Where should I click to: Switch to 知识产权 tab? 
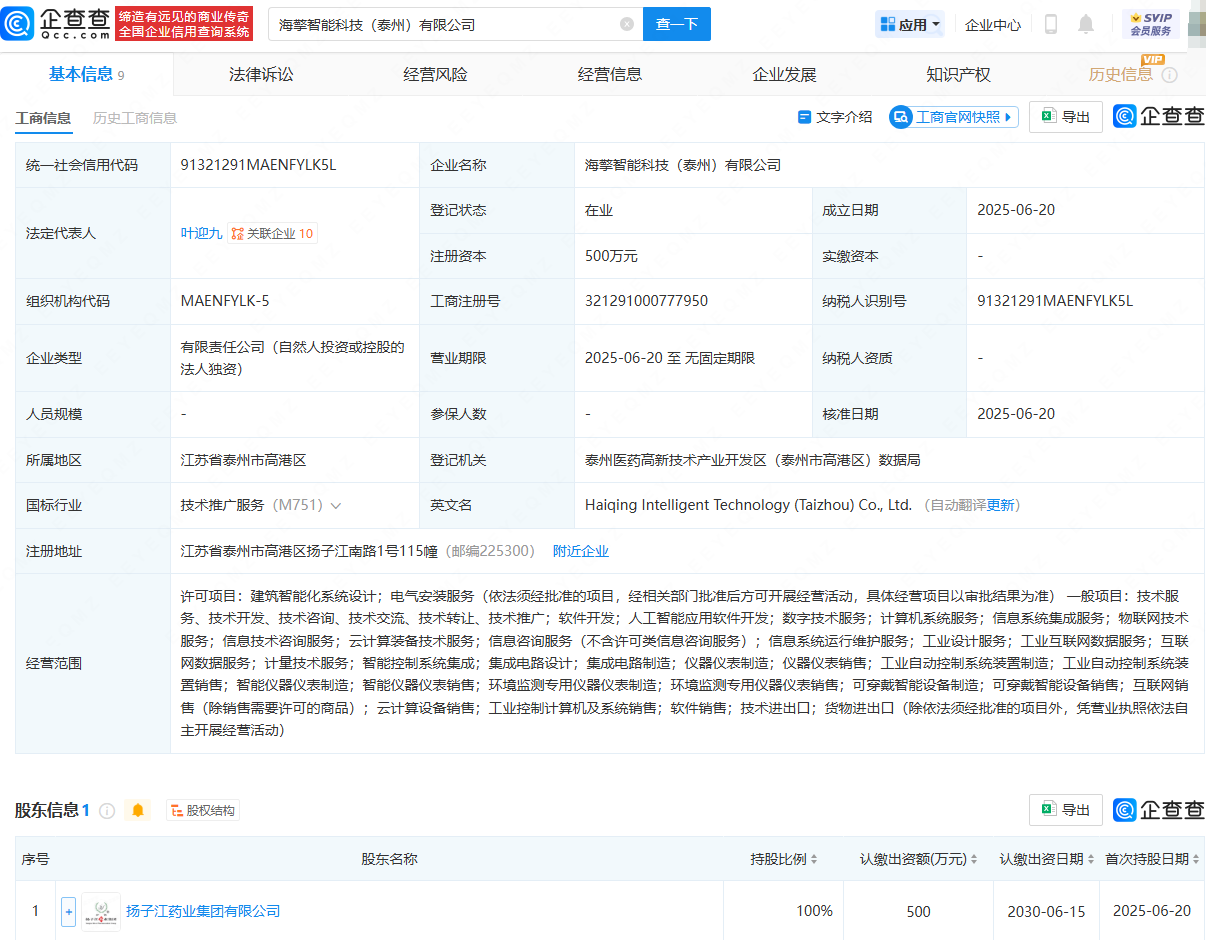[x=958, y=75]
